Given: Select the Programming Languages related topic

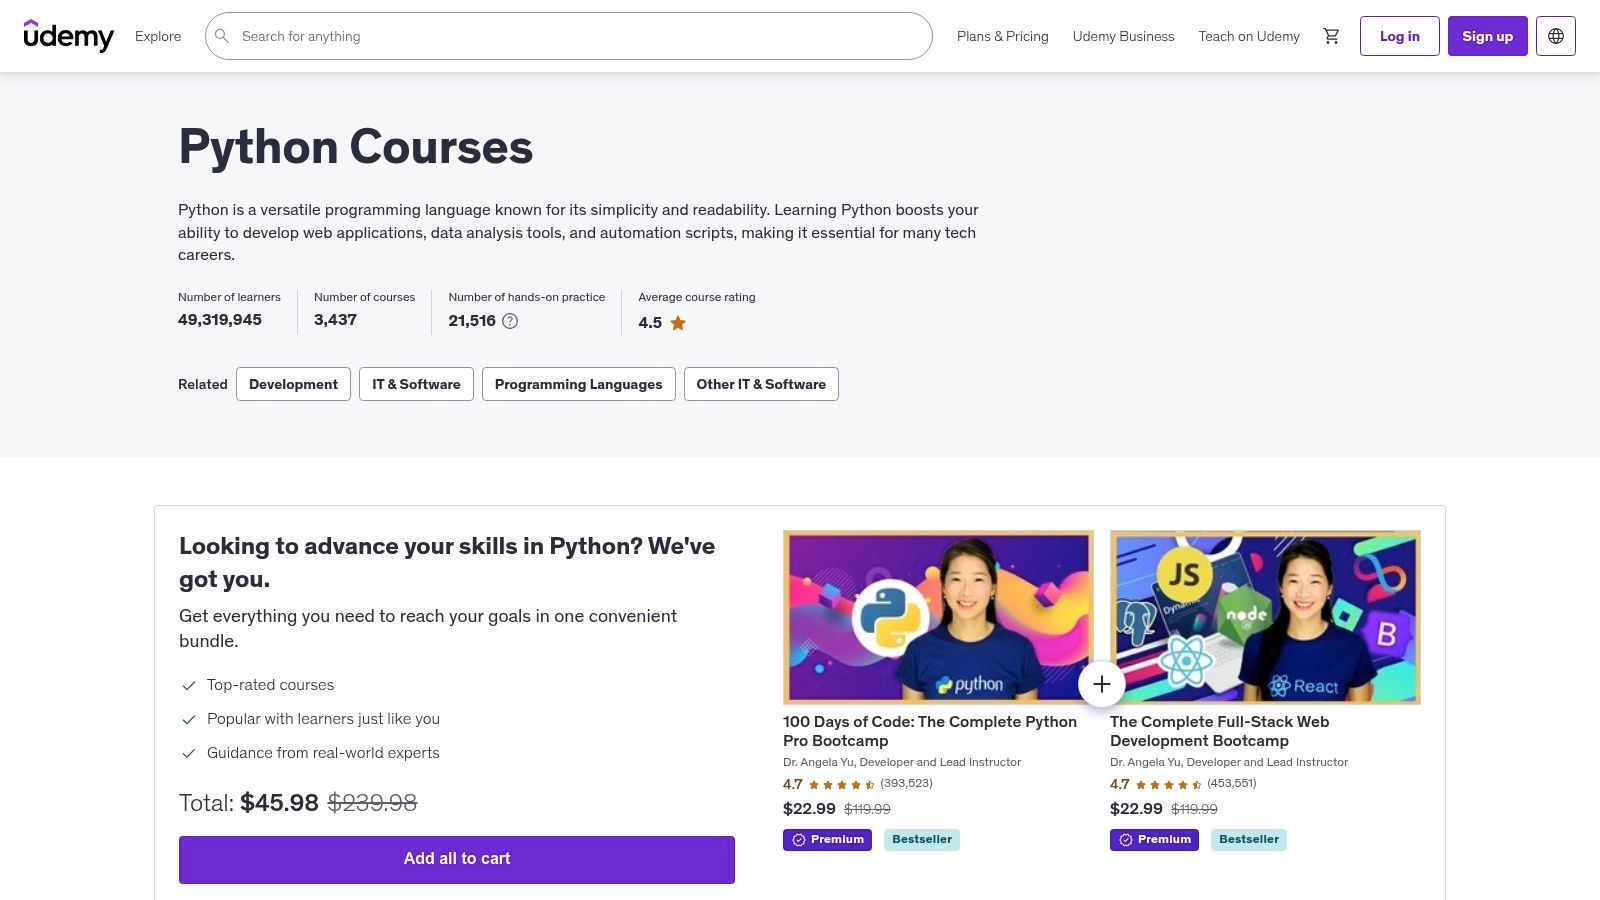Looking at the screenshot, I should (578, 384).
